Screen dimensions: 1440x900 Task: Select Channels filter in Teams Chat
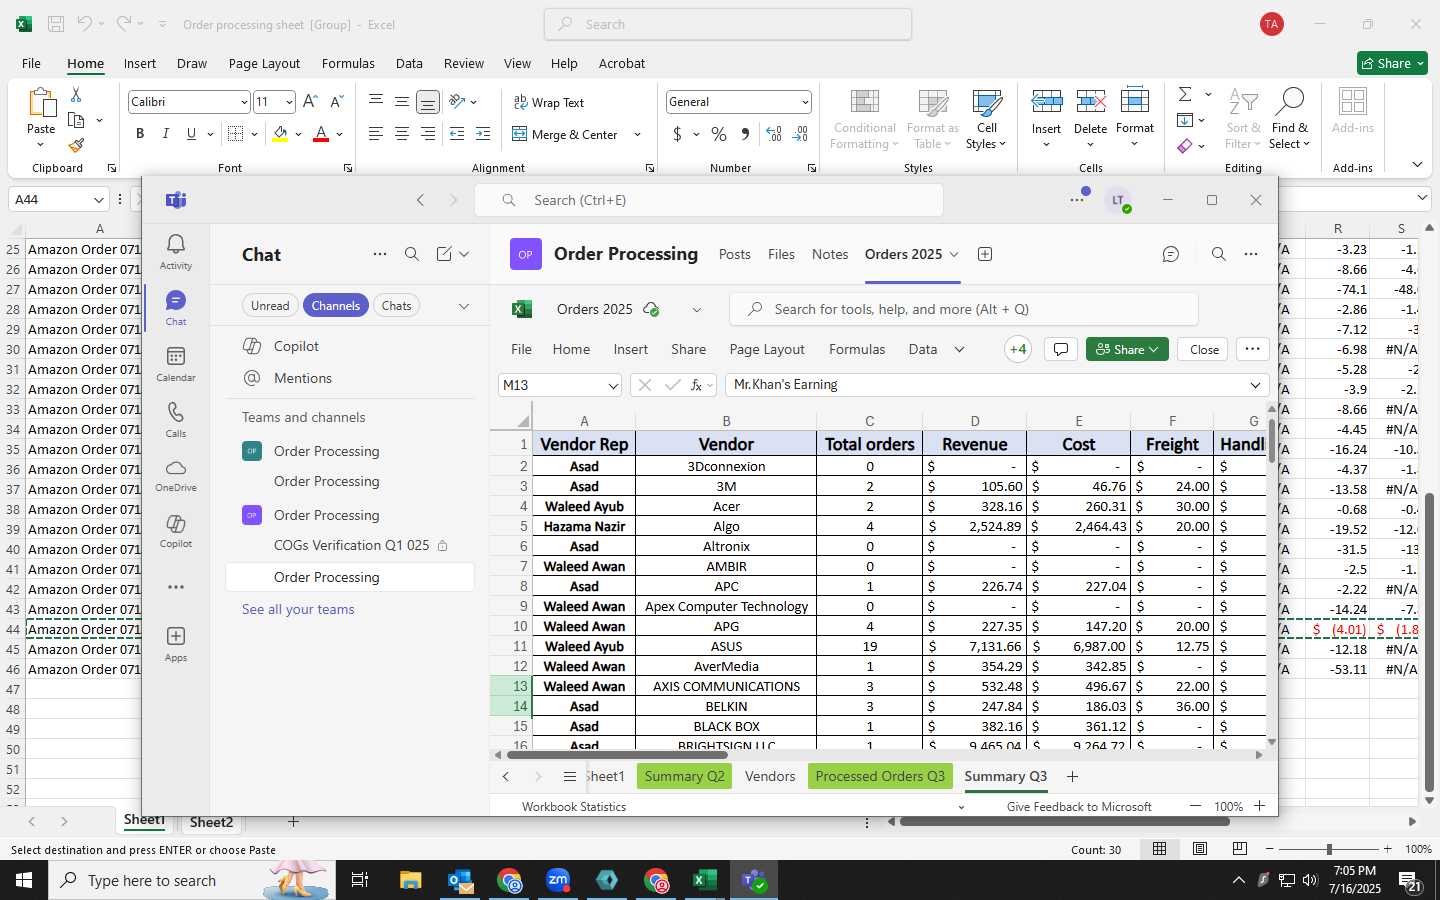(336, 306)
